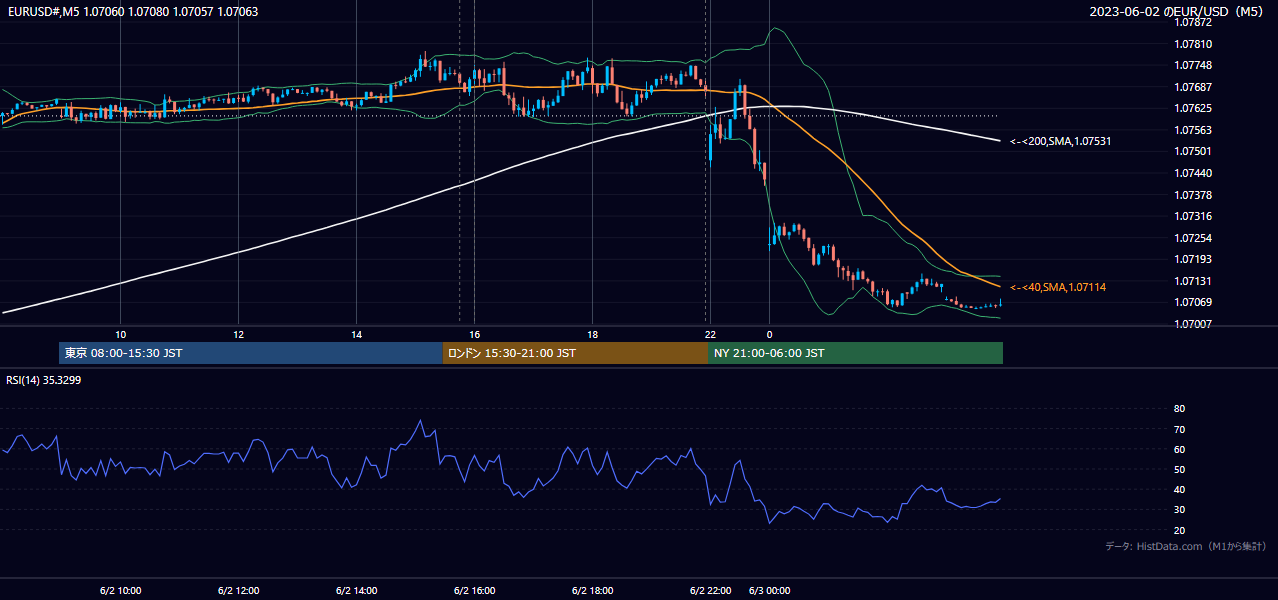
Task: Click price axis value 1.07440
Action: [1193, 173]
